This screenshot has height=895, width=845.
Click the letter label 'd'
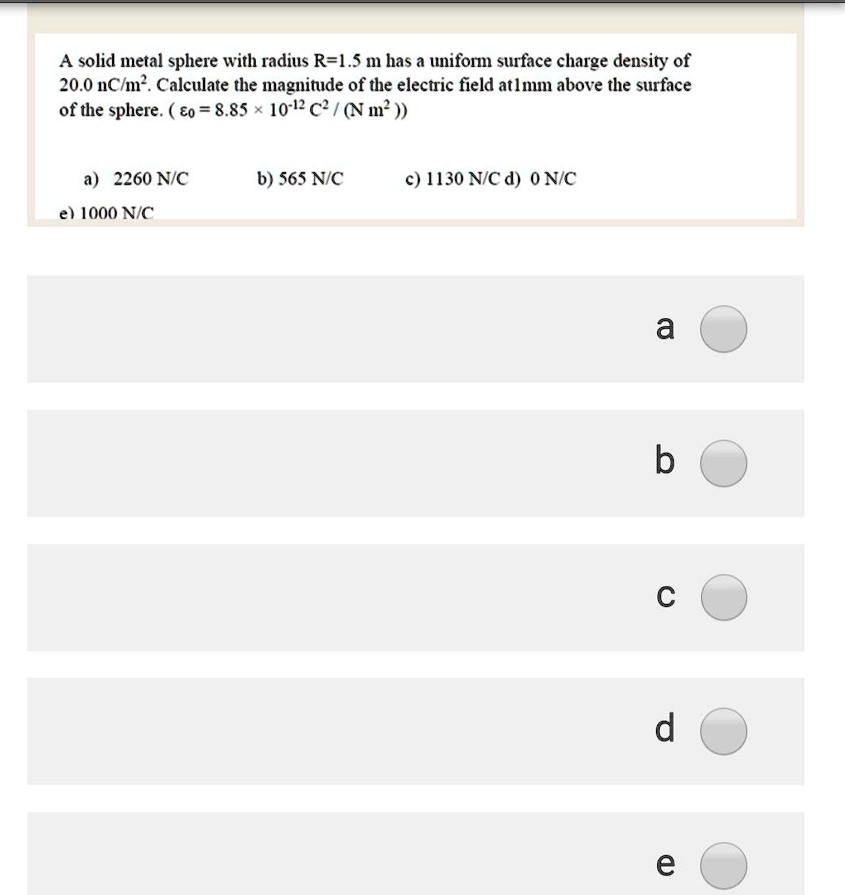[665, 729]
